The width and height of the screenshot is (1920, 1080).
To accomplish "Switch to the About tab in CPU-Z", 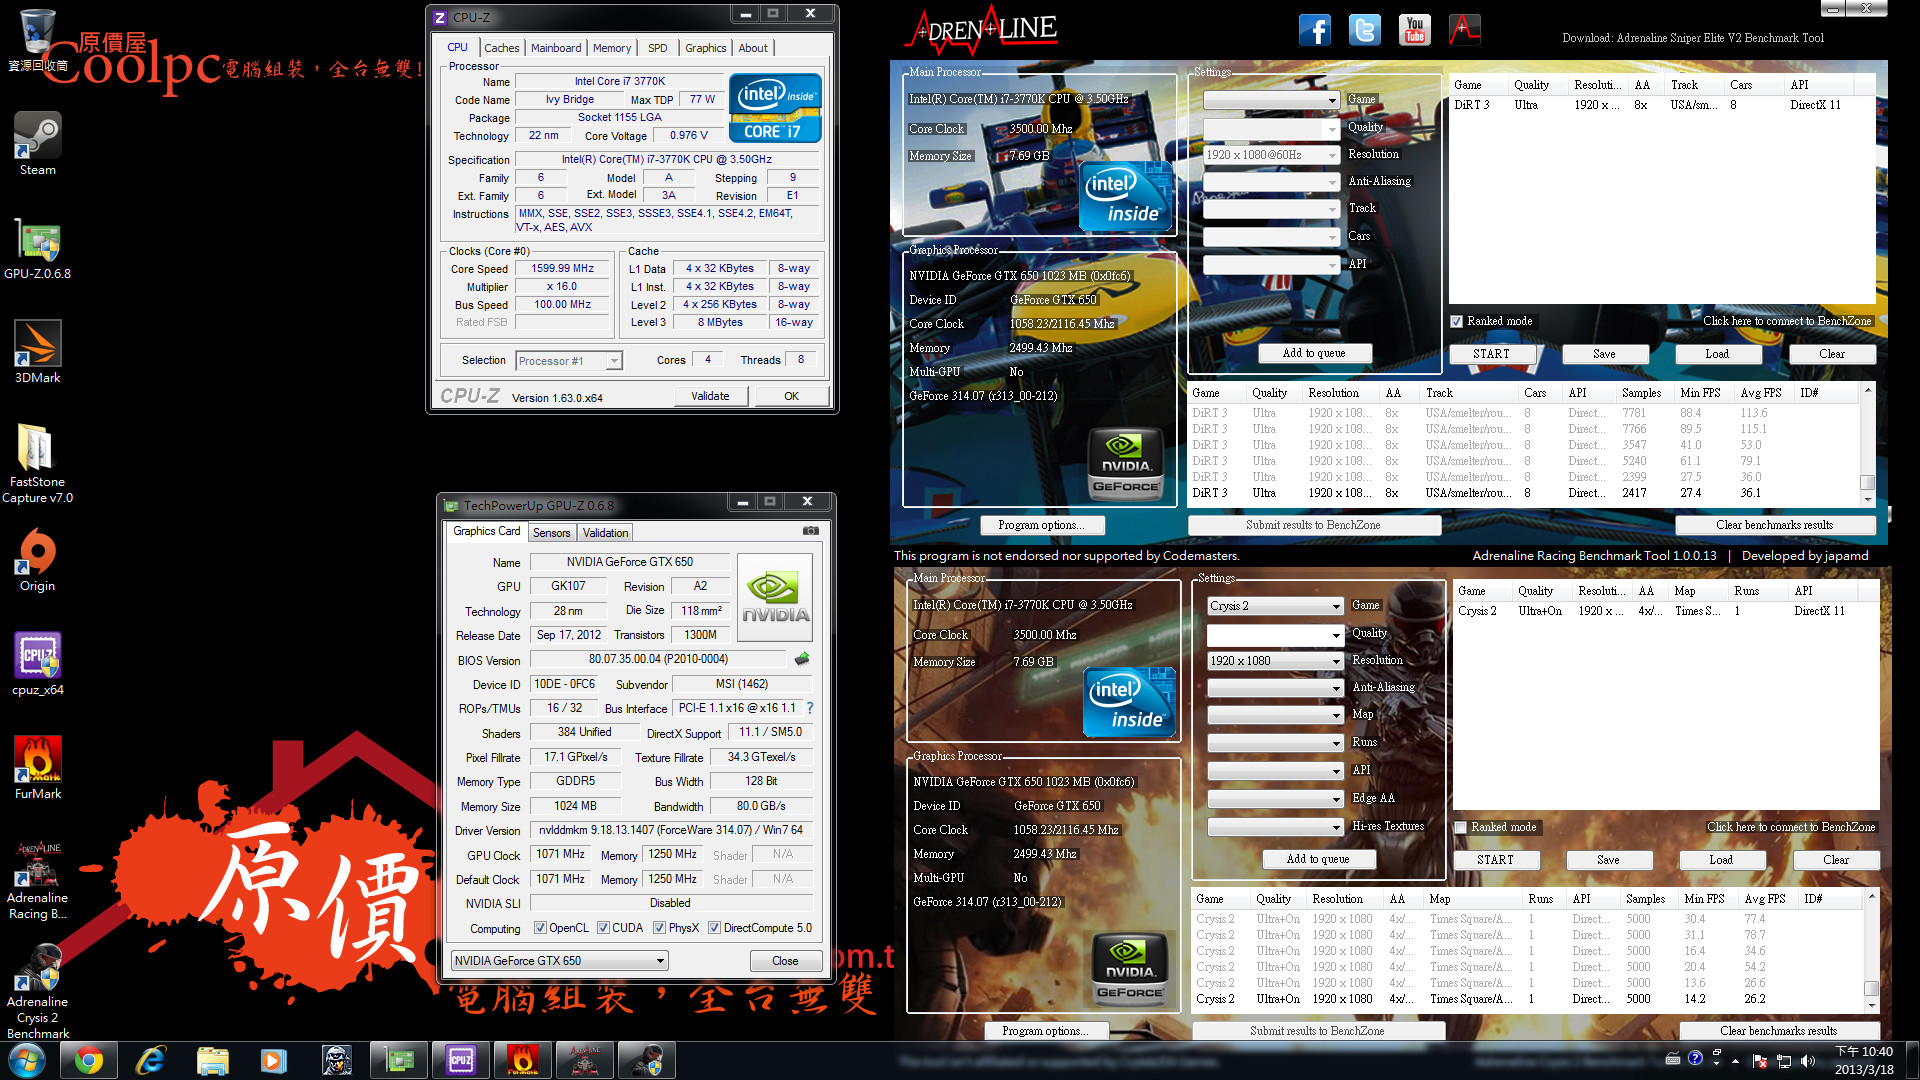I will point(753,48).
